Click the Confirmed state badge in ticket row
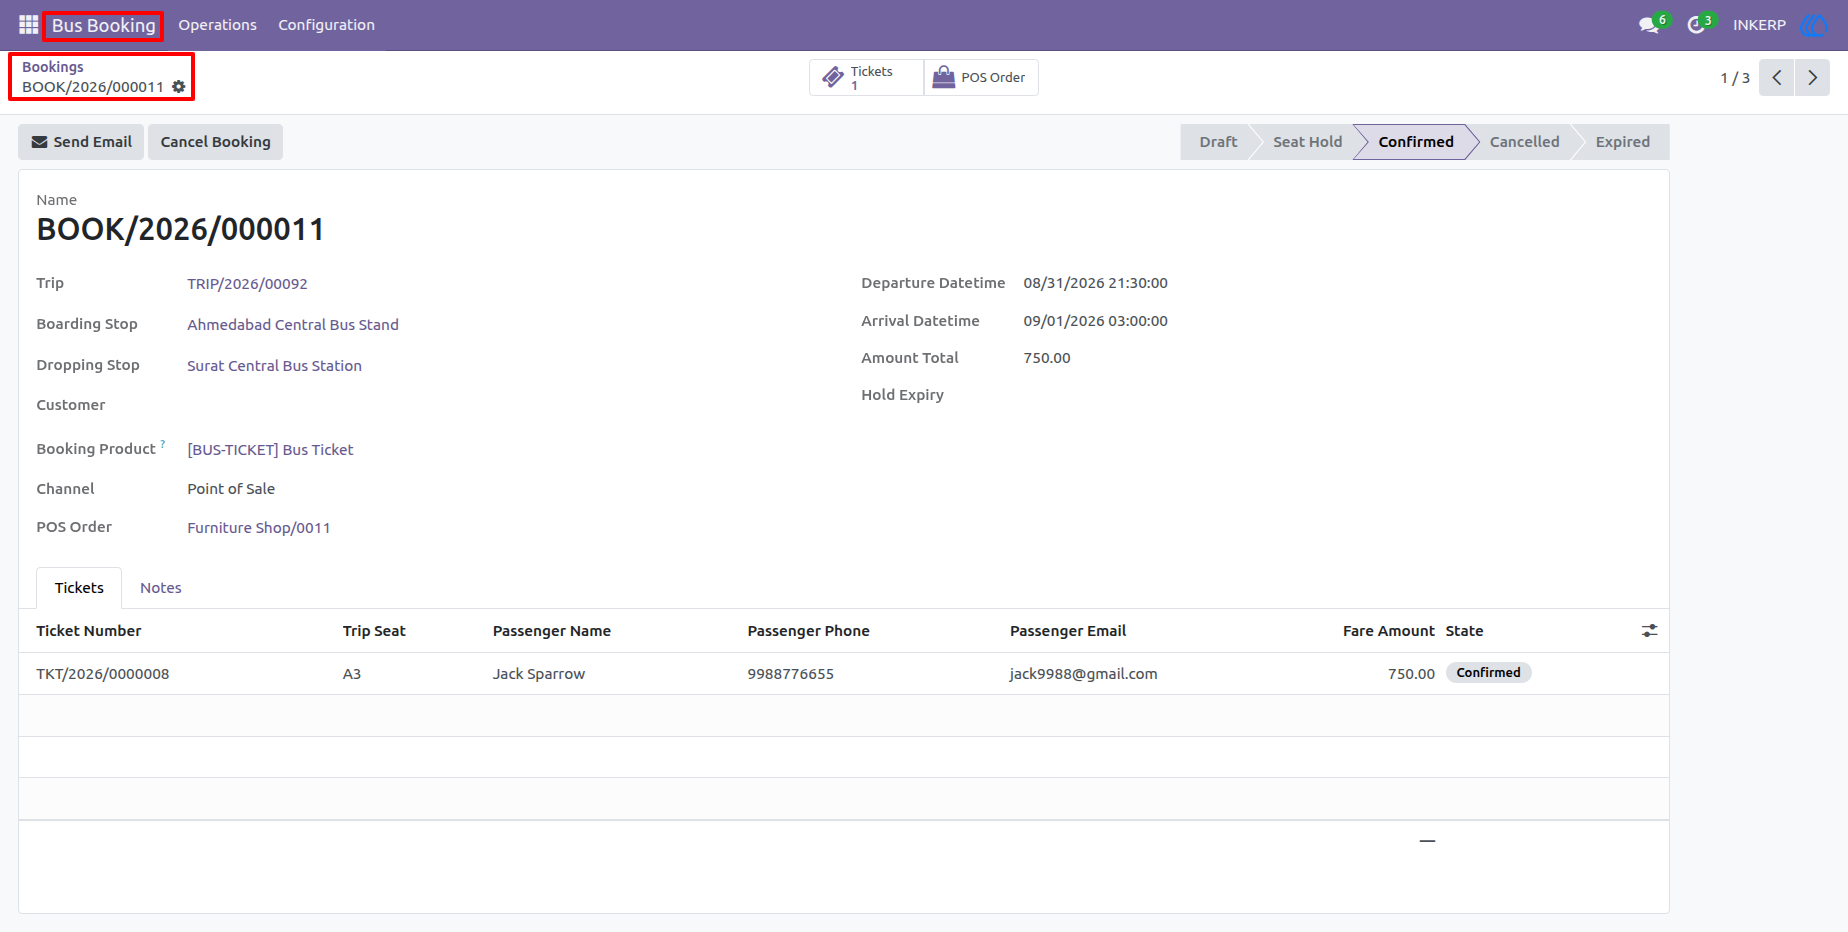This screenshot has height=932, width=1848. (x=1488, y=673)
